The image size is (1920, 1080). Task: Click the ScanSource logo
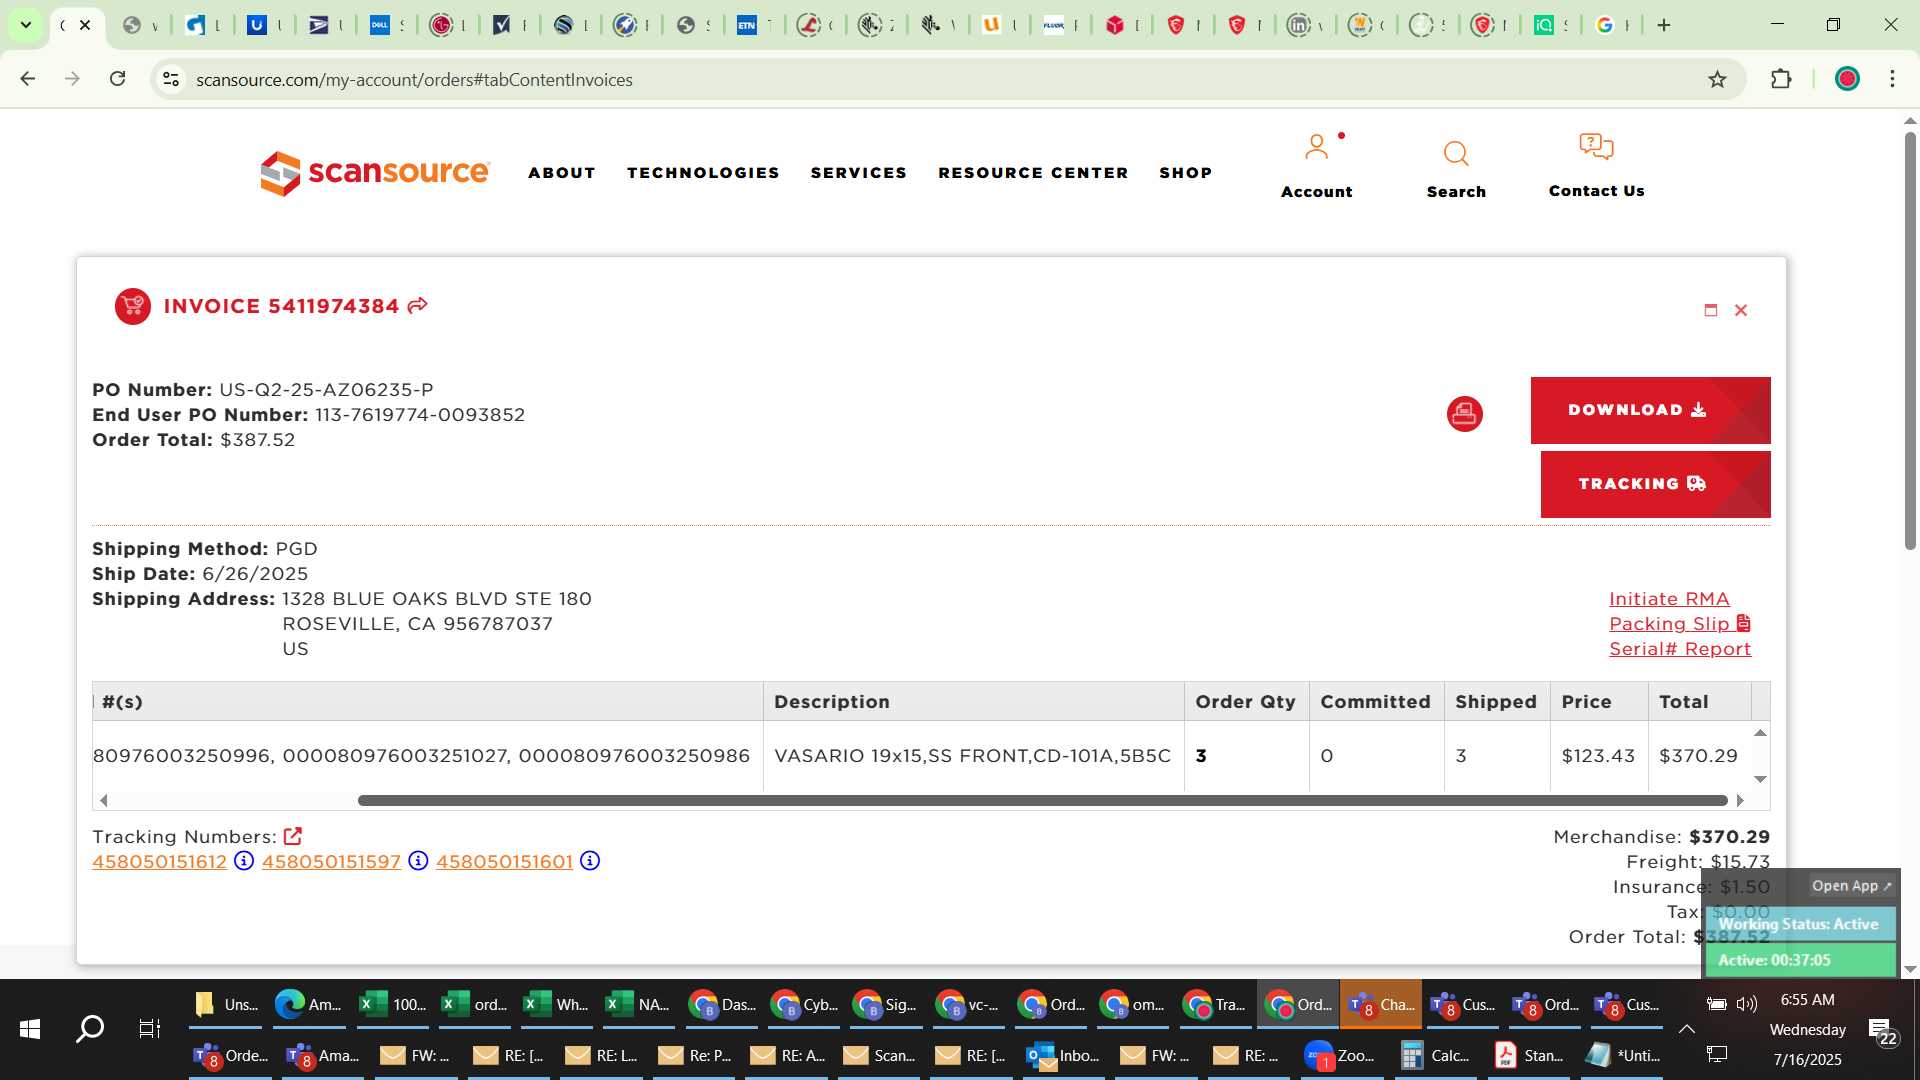click(x=375, y=173)
